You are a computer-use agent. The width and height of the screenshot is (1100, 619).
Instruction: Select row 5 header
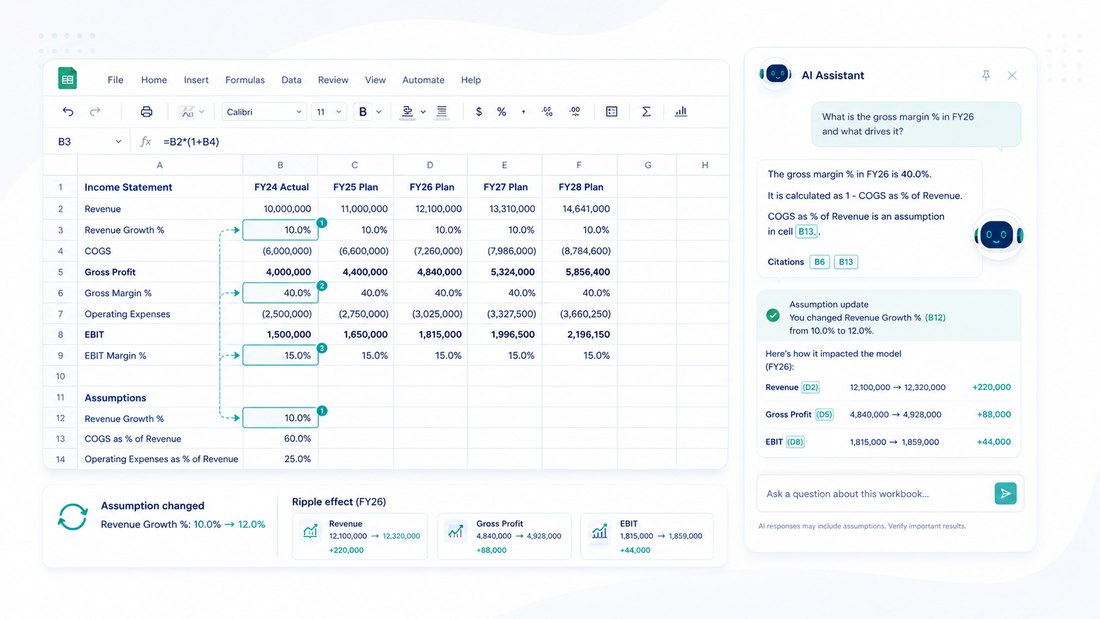(x=60, y=272)
